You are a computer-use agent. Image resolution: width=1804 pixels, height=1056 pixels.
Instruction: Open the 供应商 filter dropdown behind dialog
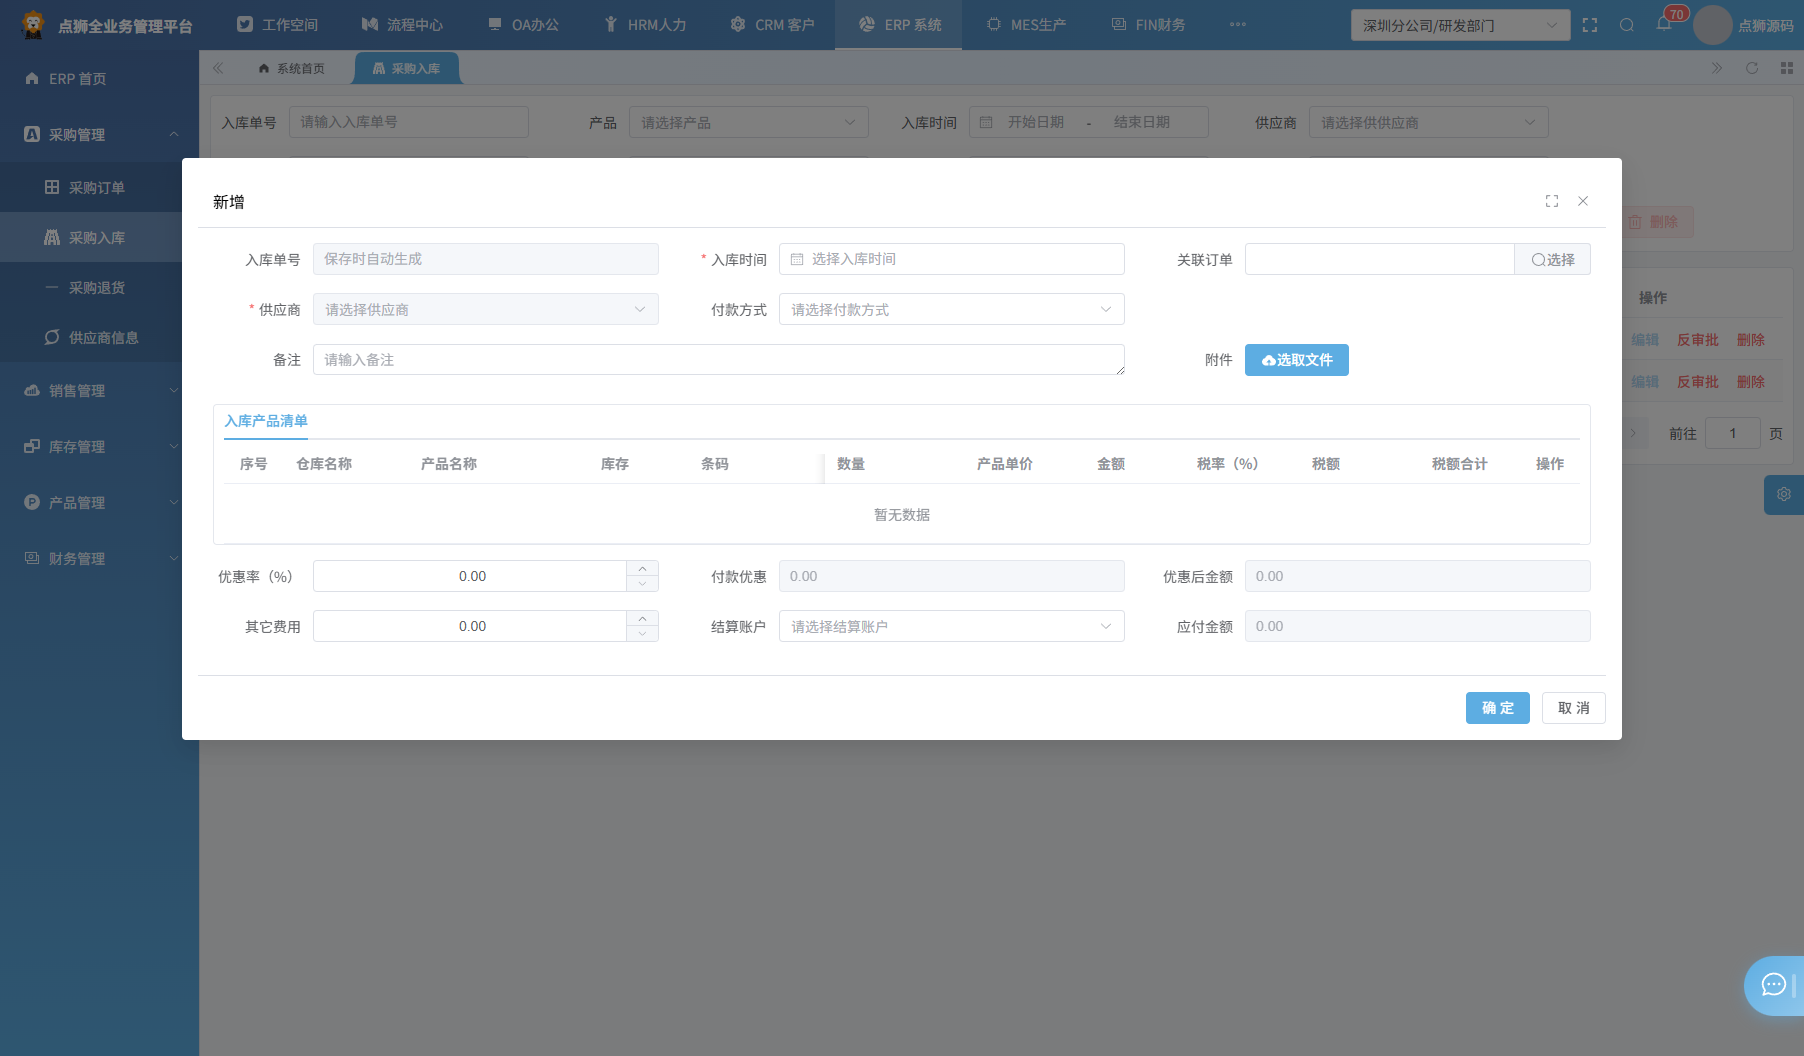tap(1429, 122)
